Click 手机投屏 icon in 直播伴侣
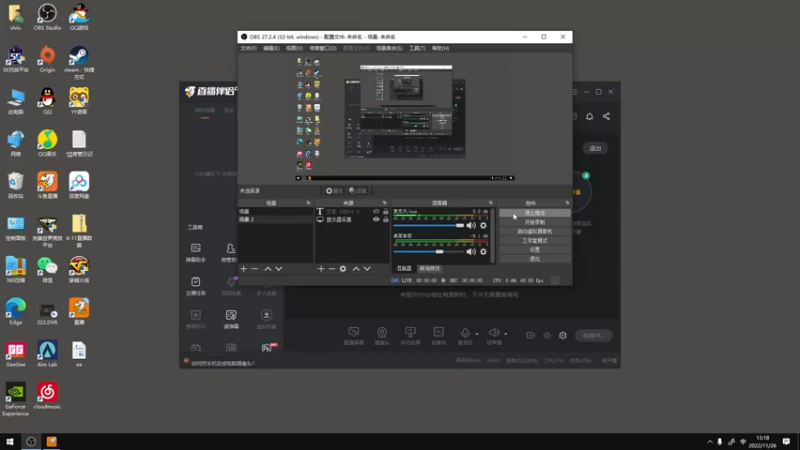Viewport: 800px width, 450px height. pos(410,335)
